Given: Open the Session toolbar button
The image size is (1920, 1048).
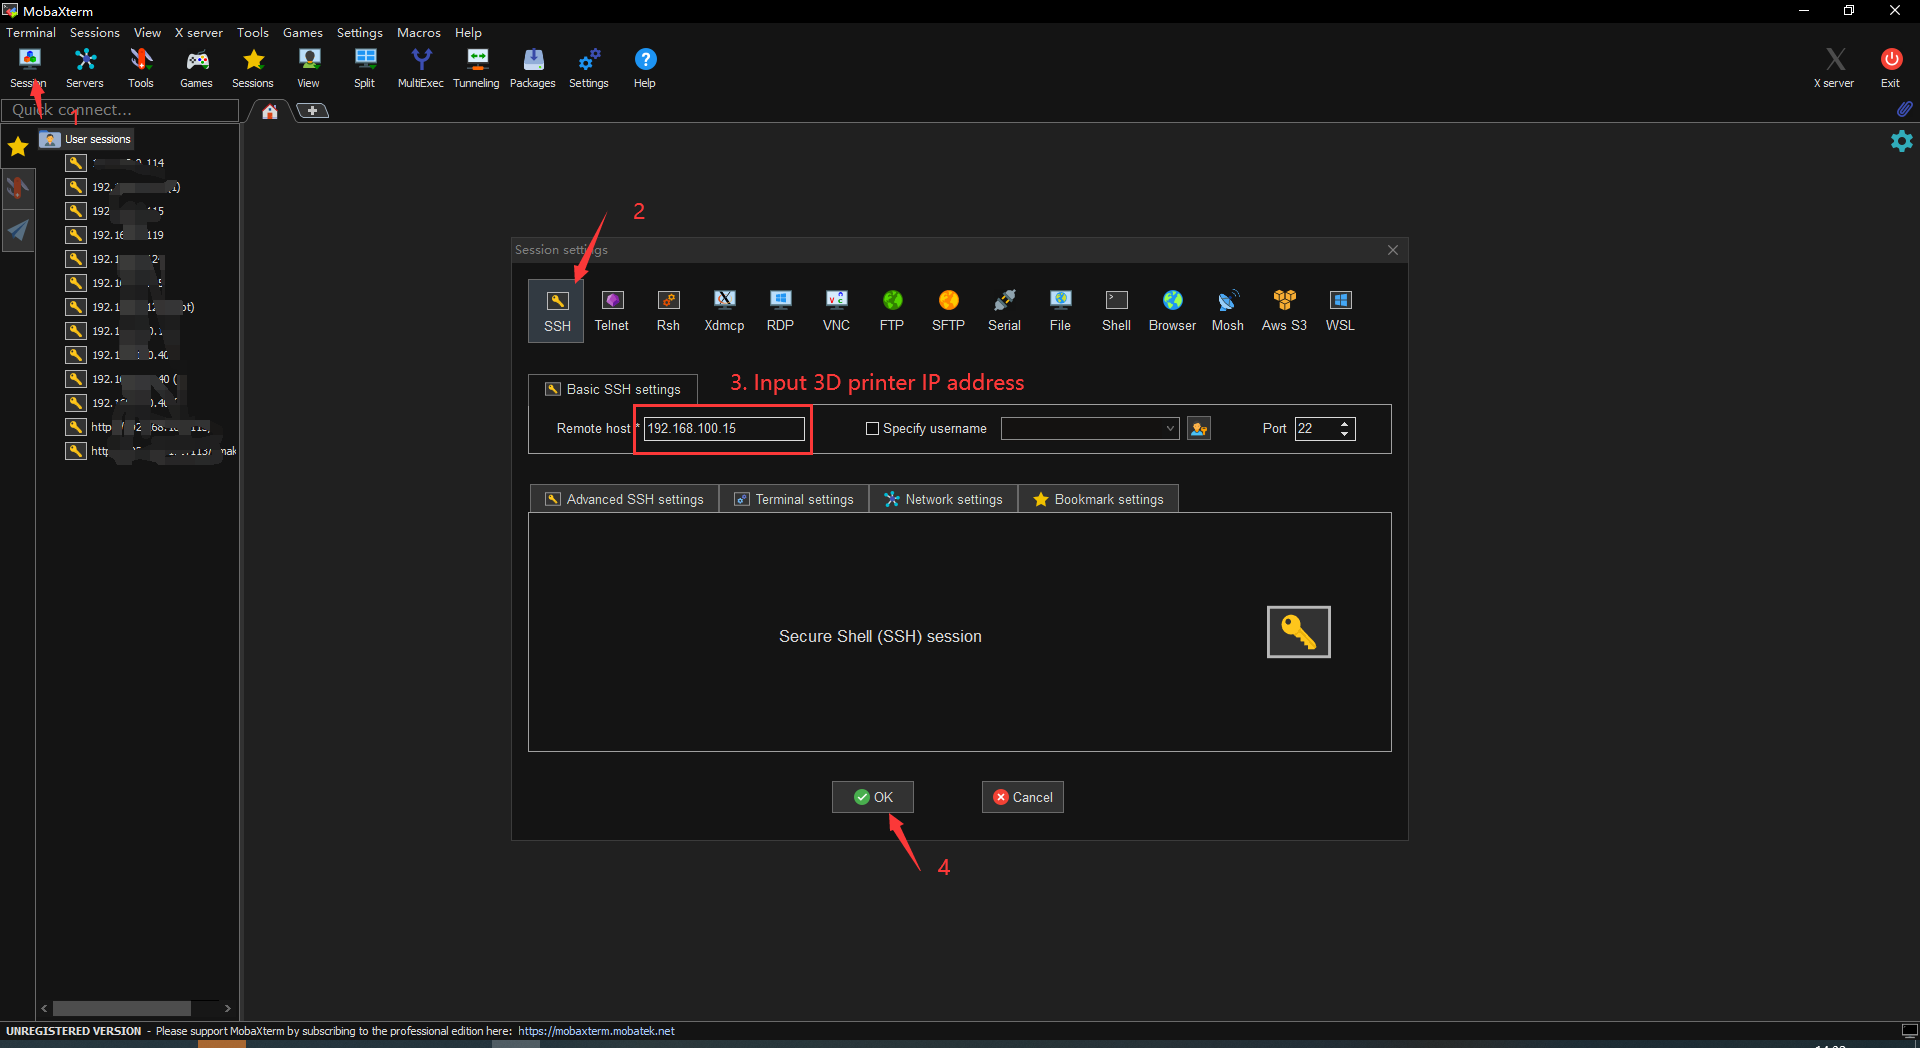Looking at the screenshot, I should click(x=29, y=68).
